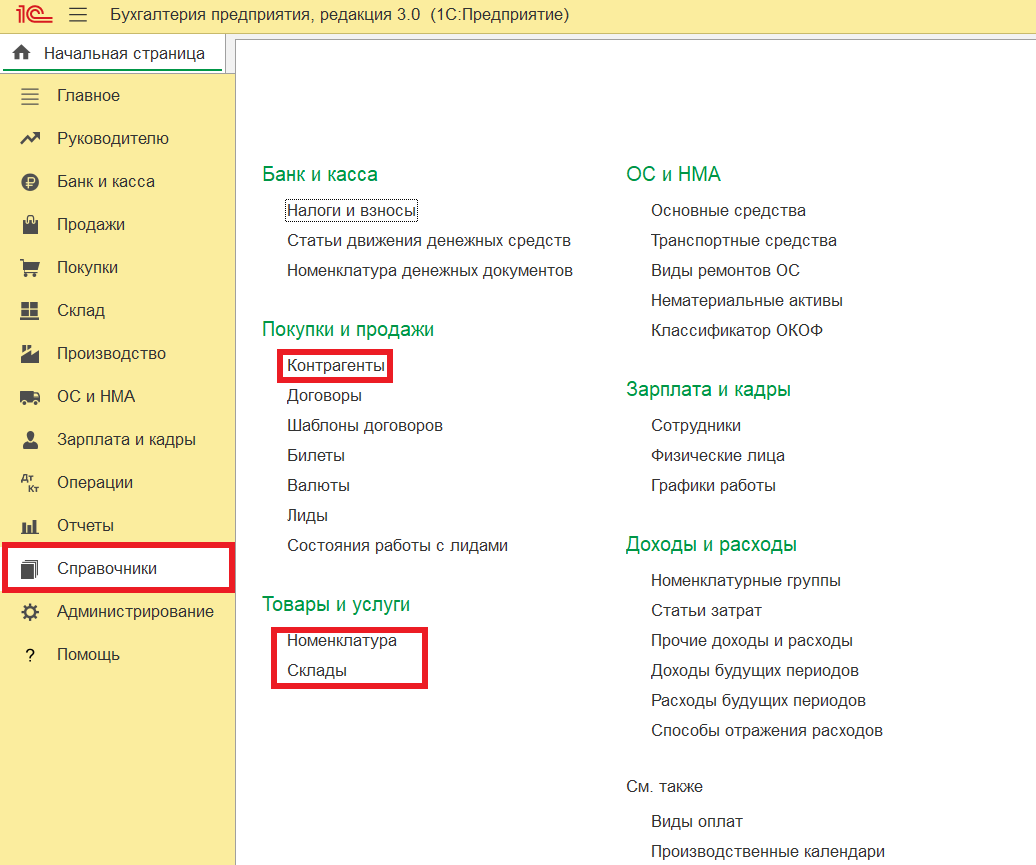
Task: Click the factory icon for Производство
Action: pos(30,354)
